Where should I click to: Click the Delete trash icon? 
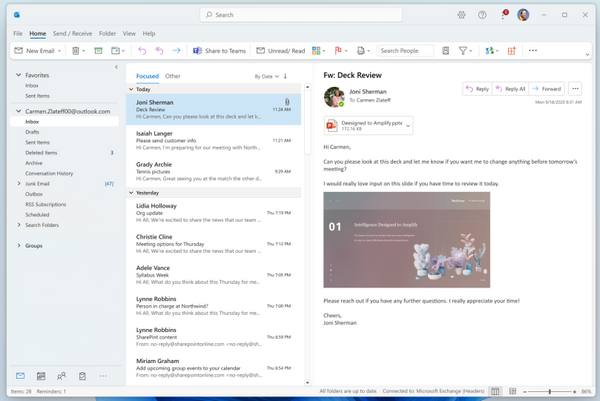point(76,51)
